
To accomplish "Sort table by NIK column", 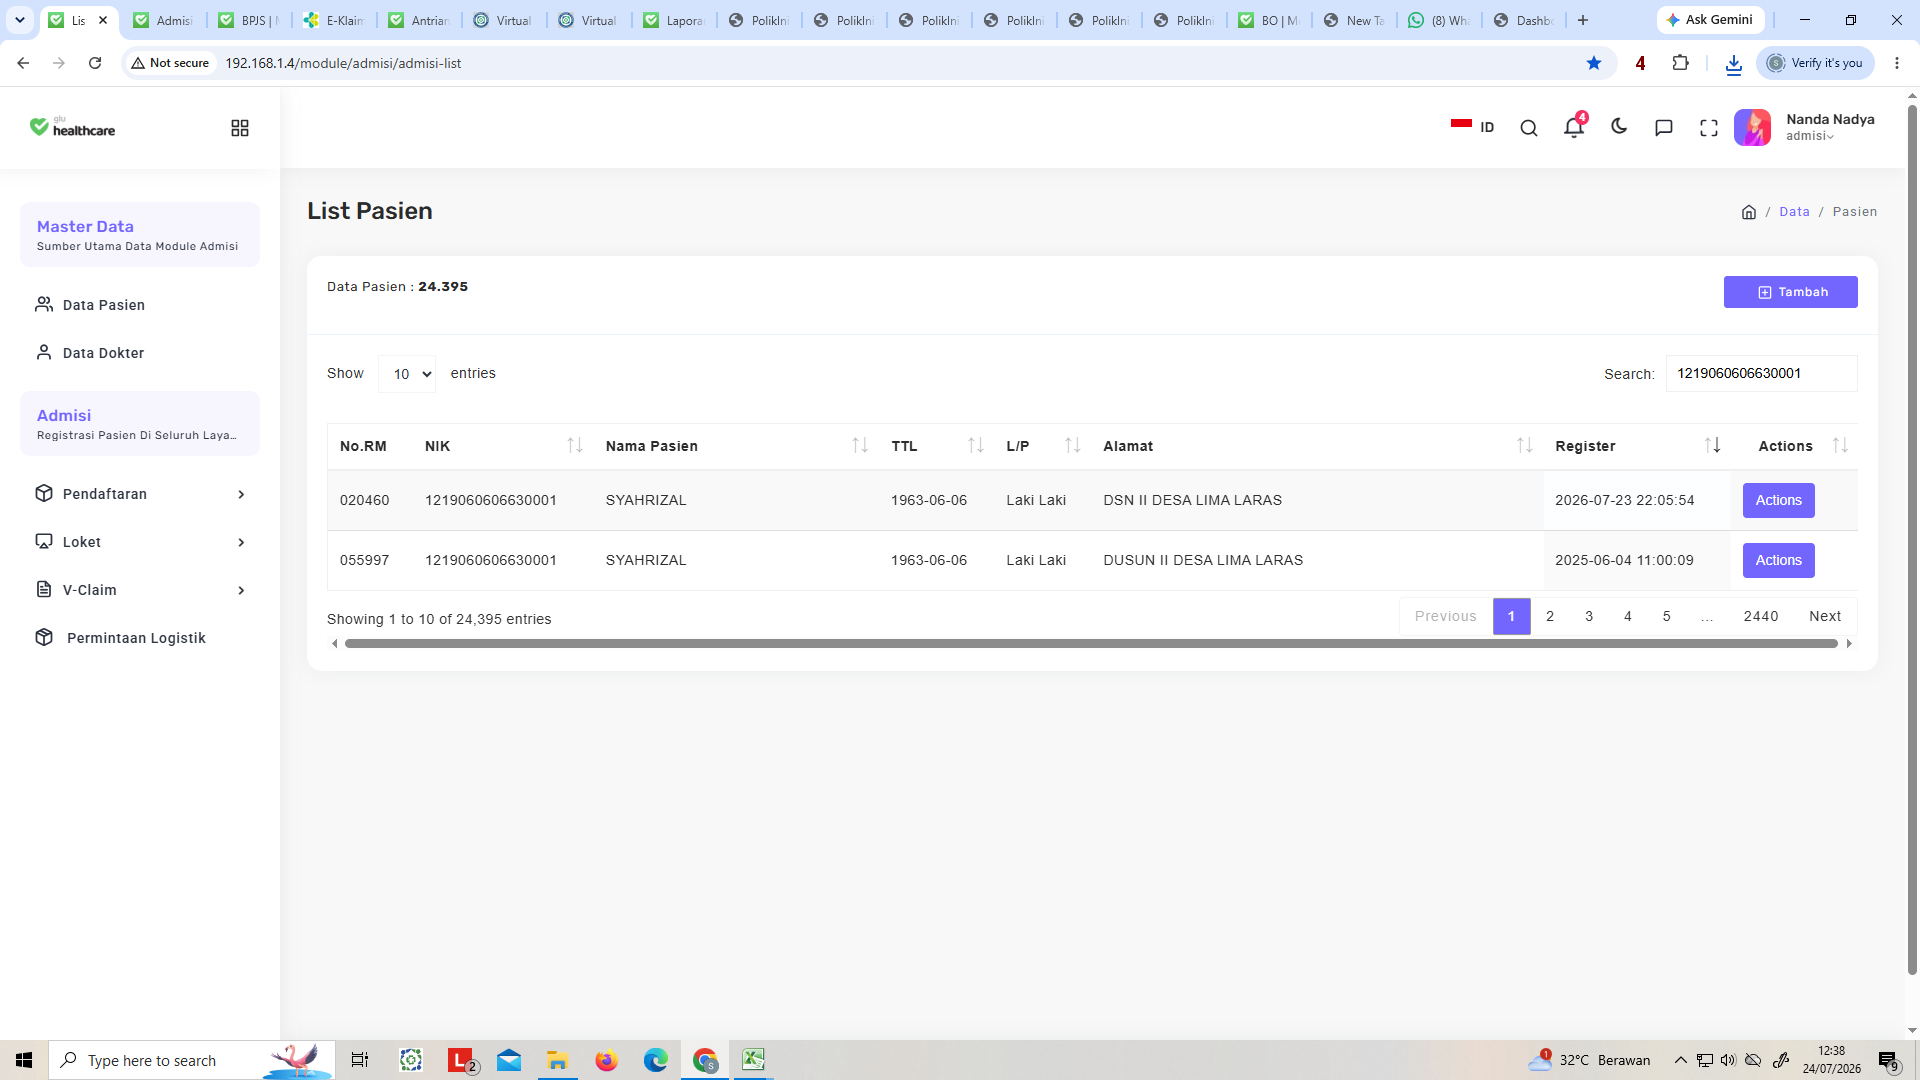I will pyautogui.click(x=503, y=446).
